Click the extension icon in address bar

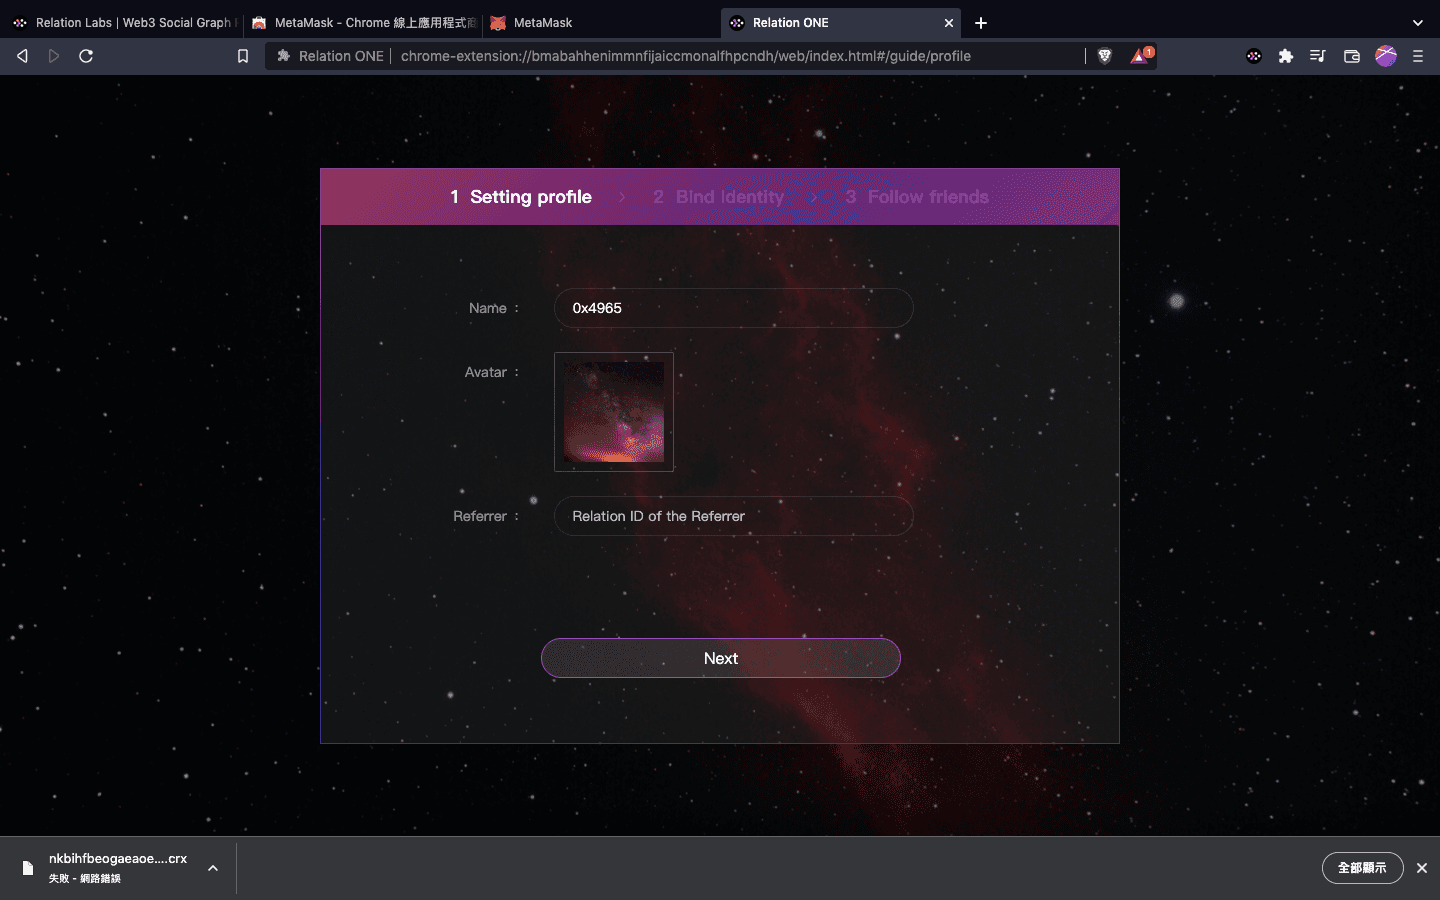coord(283,56)
